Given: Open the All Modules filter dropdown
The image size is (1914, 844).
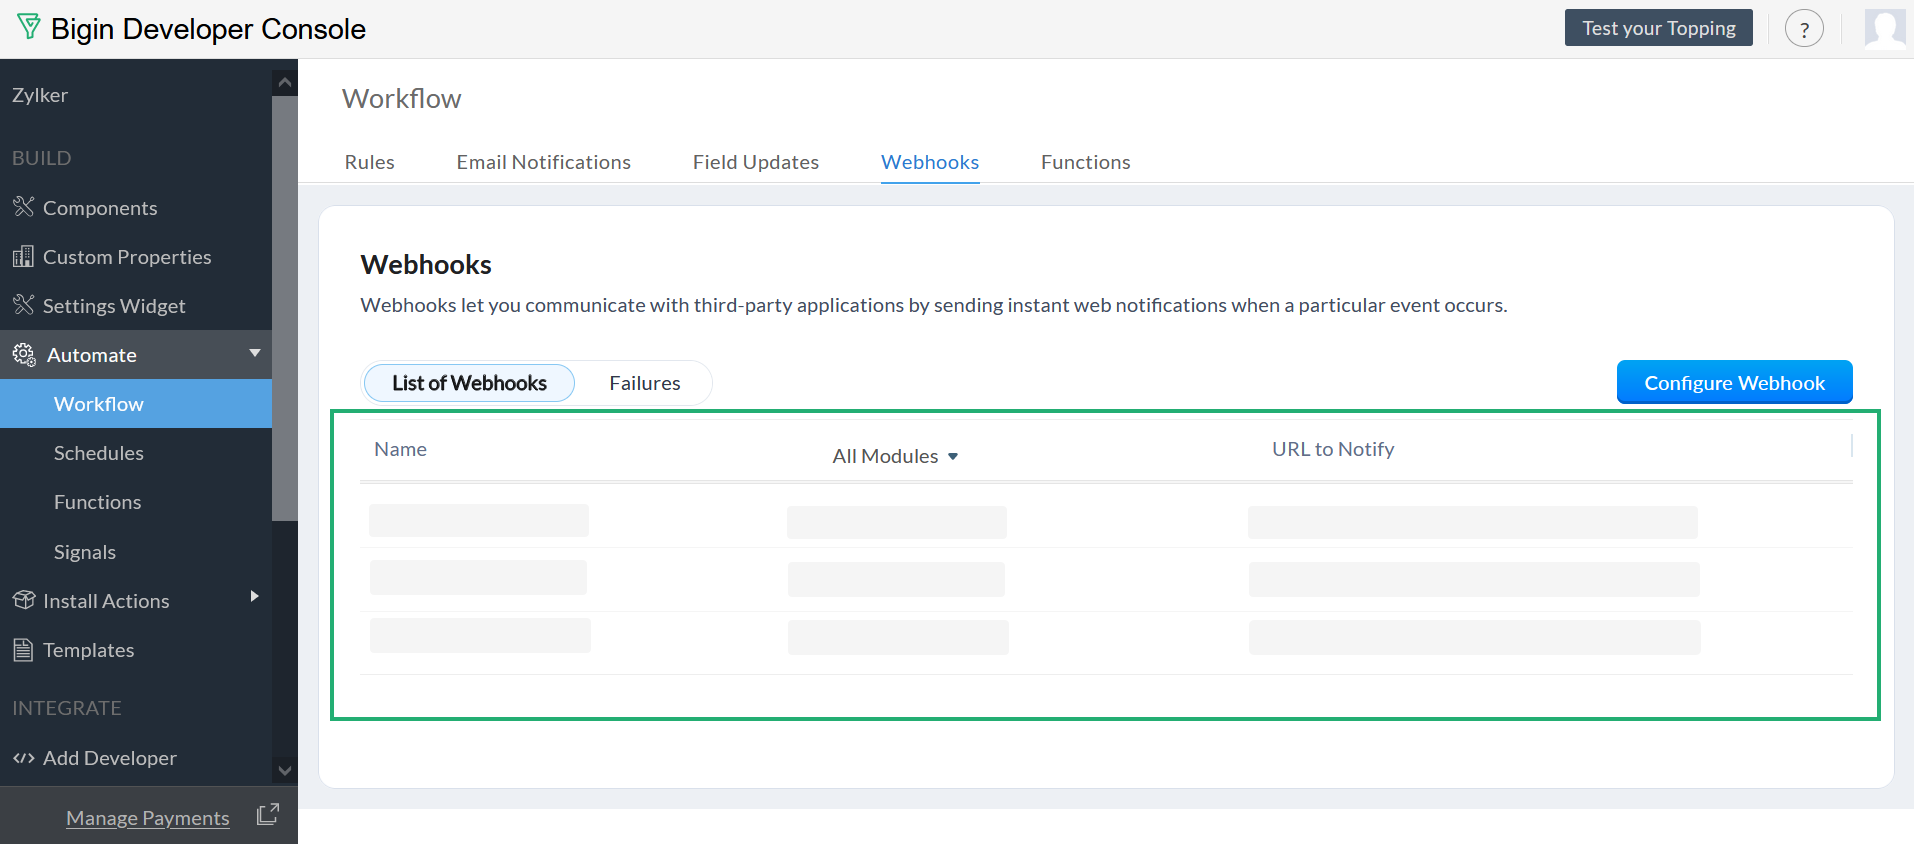Looking at the screenshot, I should [x=895, y=456].
